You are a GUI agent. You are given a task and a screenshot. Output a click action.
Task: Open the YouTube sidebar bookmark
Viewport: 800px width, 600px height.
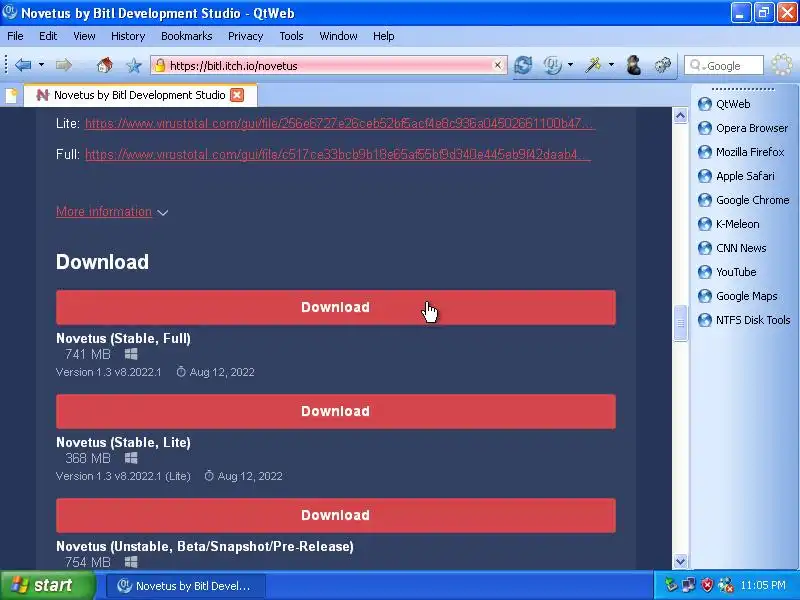tap(727, 272)
